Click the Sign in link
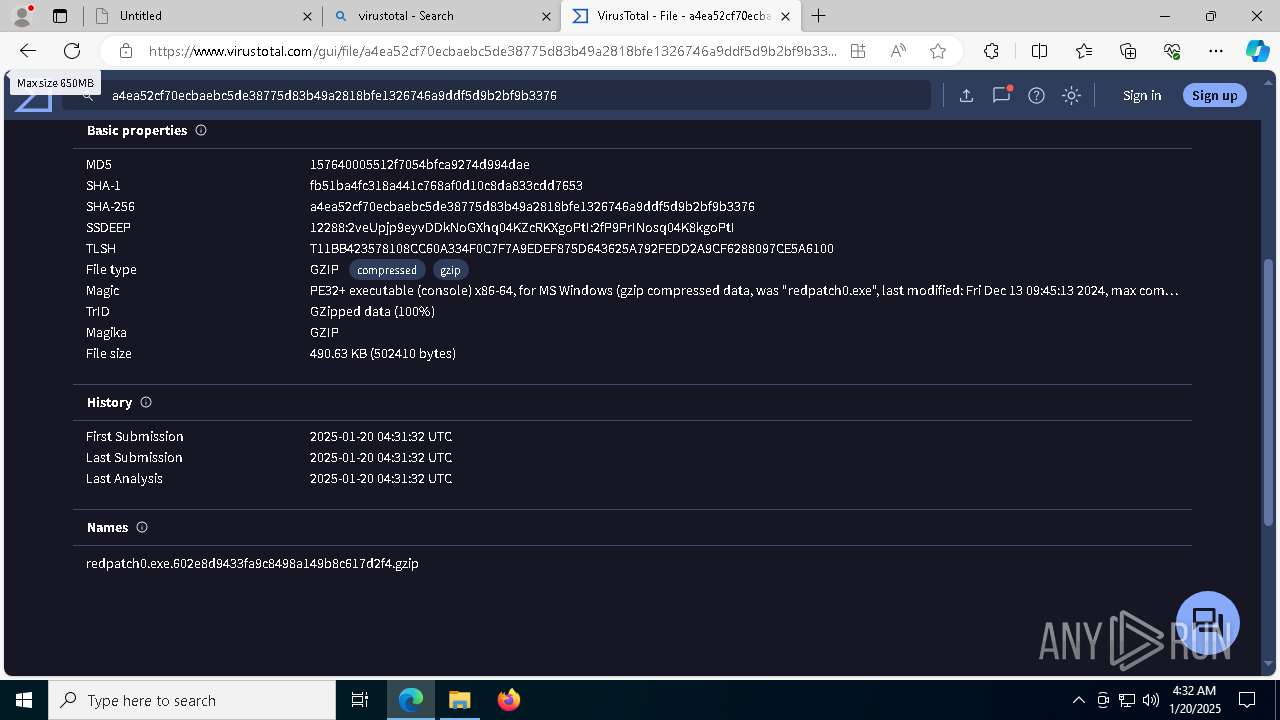 point(1142,95)
